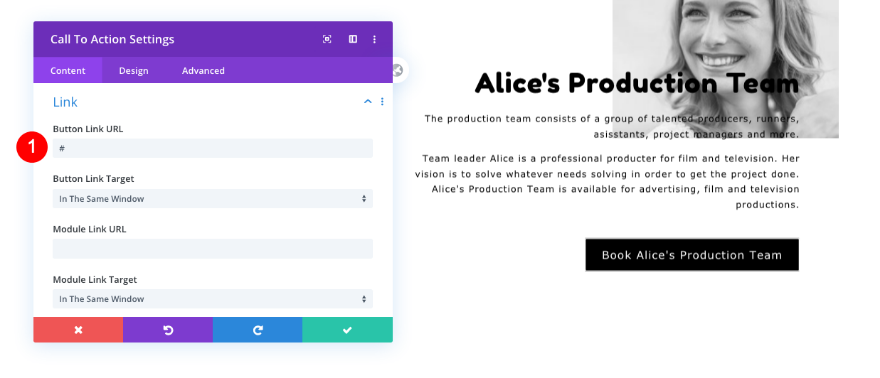
Task: Discard changes with the red X button
Action: pos(78,330)
